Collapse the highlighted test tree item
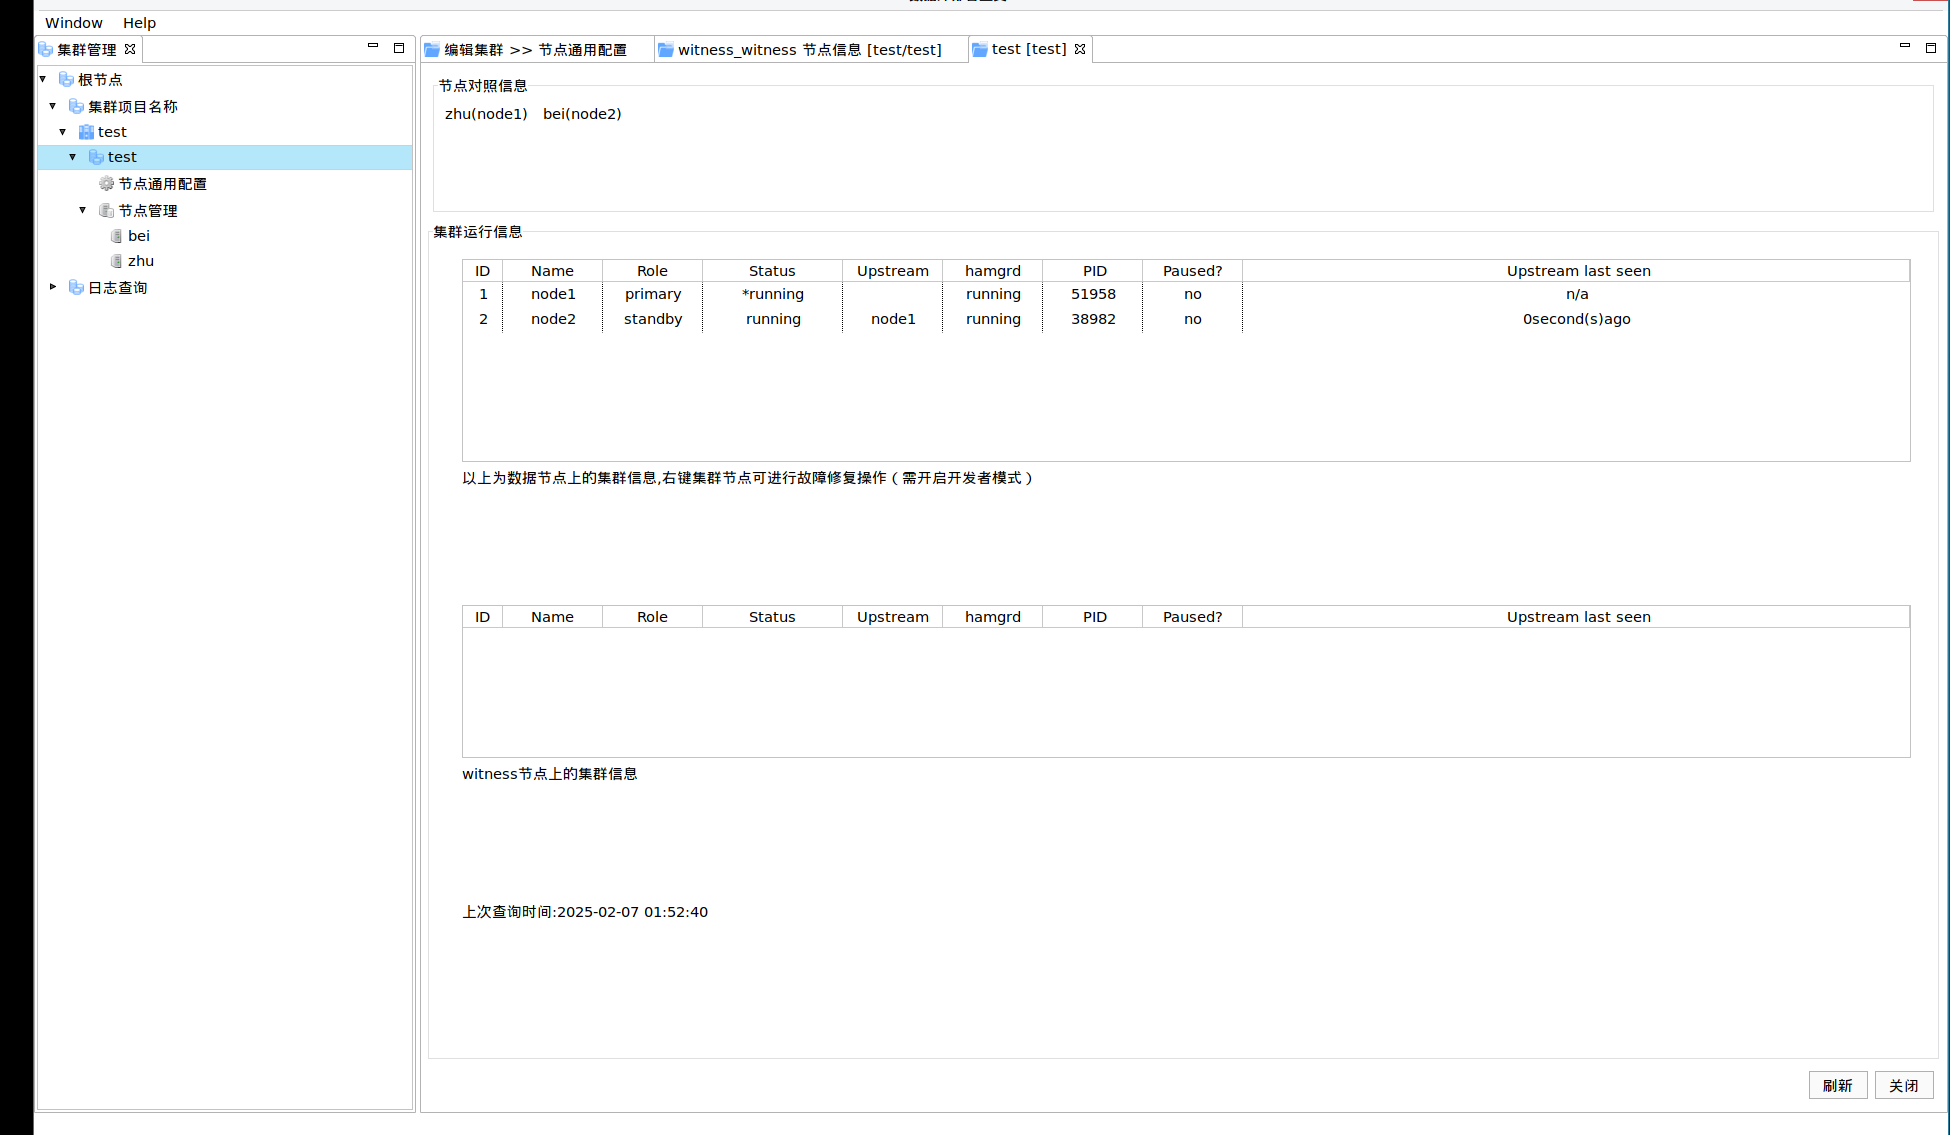The width and height of the screenshot is (1950, 1135). 73,157
